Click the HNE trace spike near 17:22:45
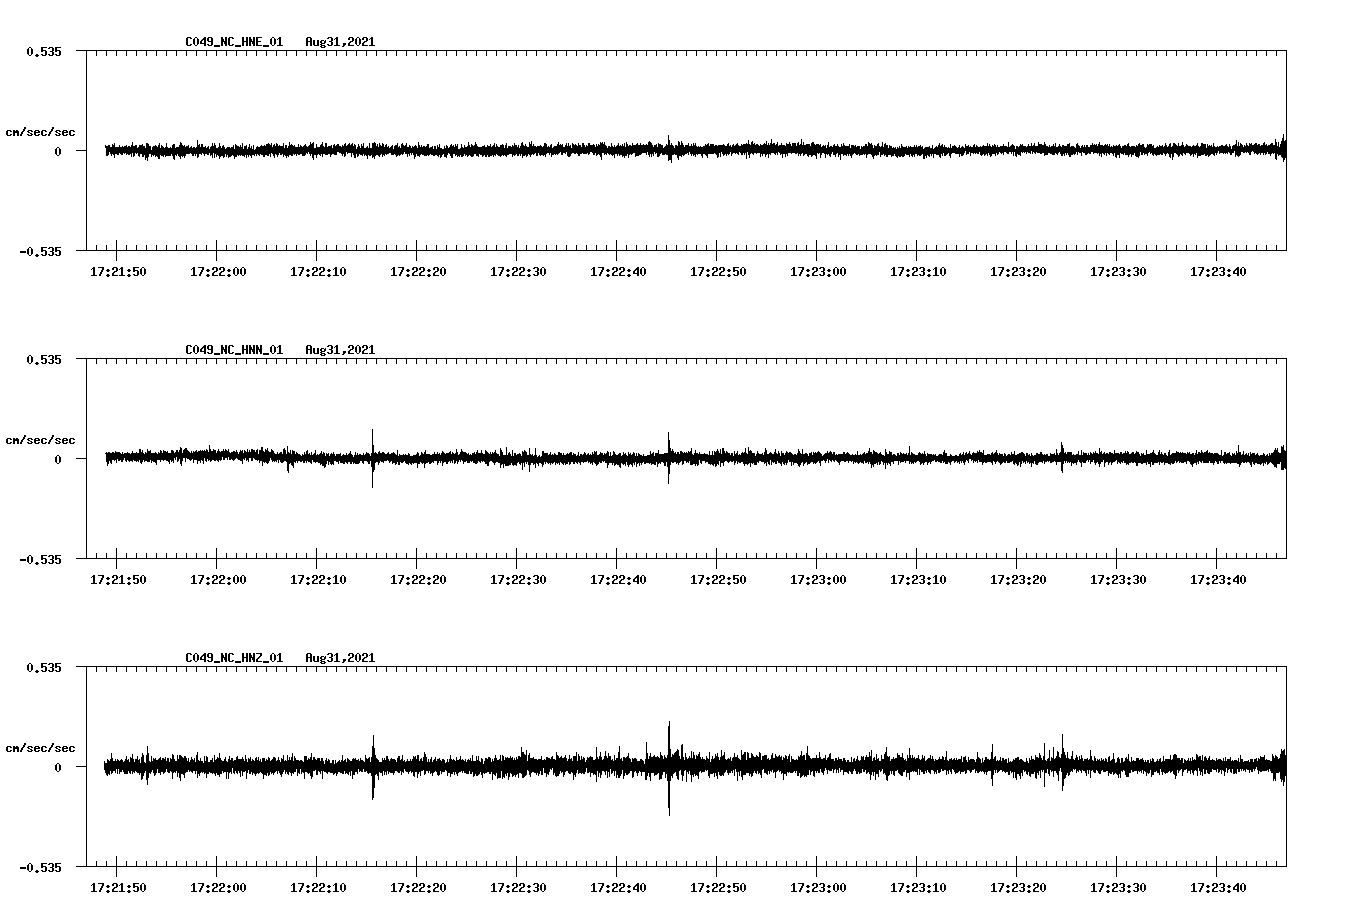This screenshot has width=1358, height=924. coord(669,149)
